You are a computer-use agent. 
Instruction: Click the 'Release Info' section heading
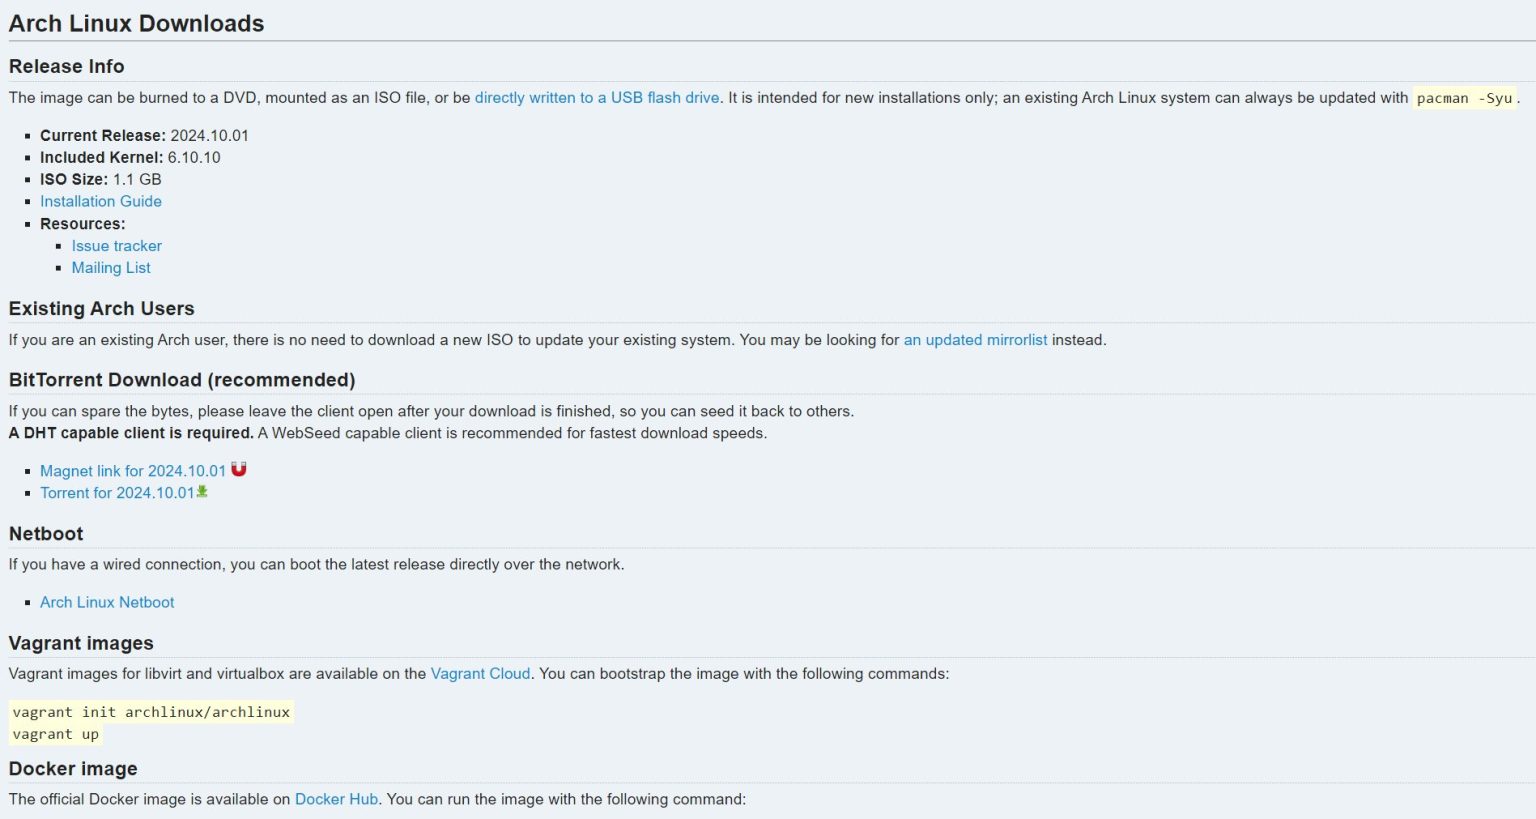click(67, 67)
